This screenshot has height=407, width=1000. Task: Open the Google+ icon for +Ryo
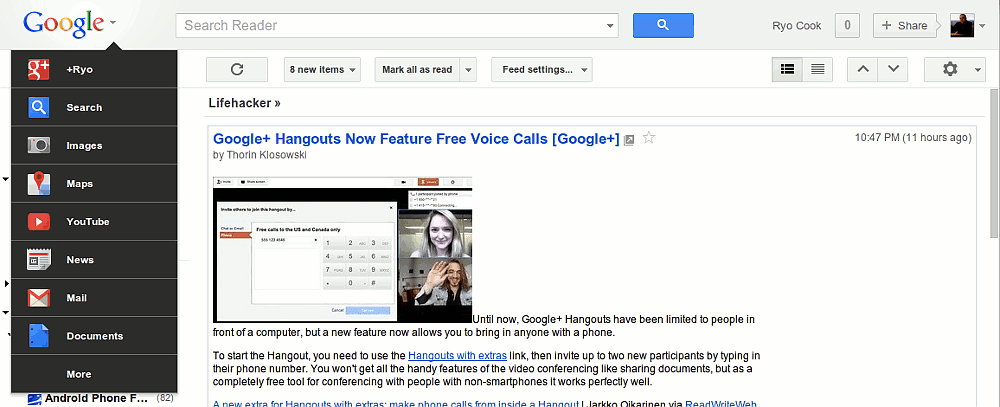[39, 70]
